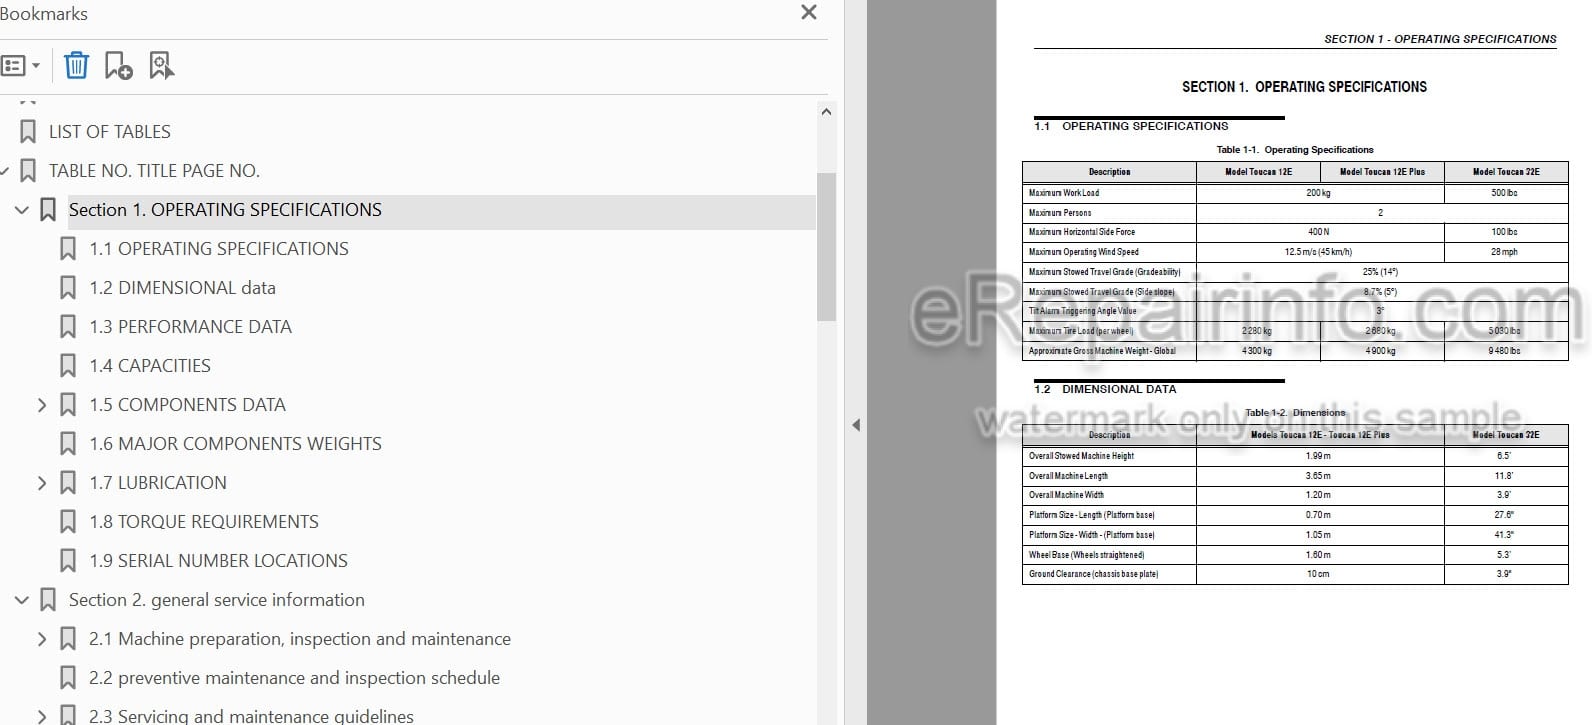Expand 2.3 Servicing and maintenance guidelines
Viewport: 1592px width, 725px height.
42,716
